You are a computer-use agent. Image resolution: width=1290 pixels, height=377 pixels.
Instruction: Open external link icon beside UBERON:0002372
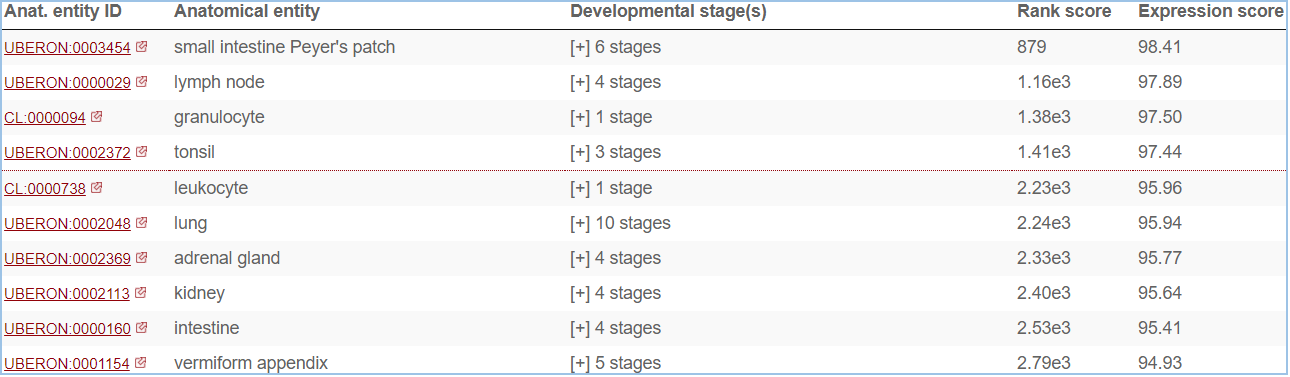coord(142,152)
